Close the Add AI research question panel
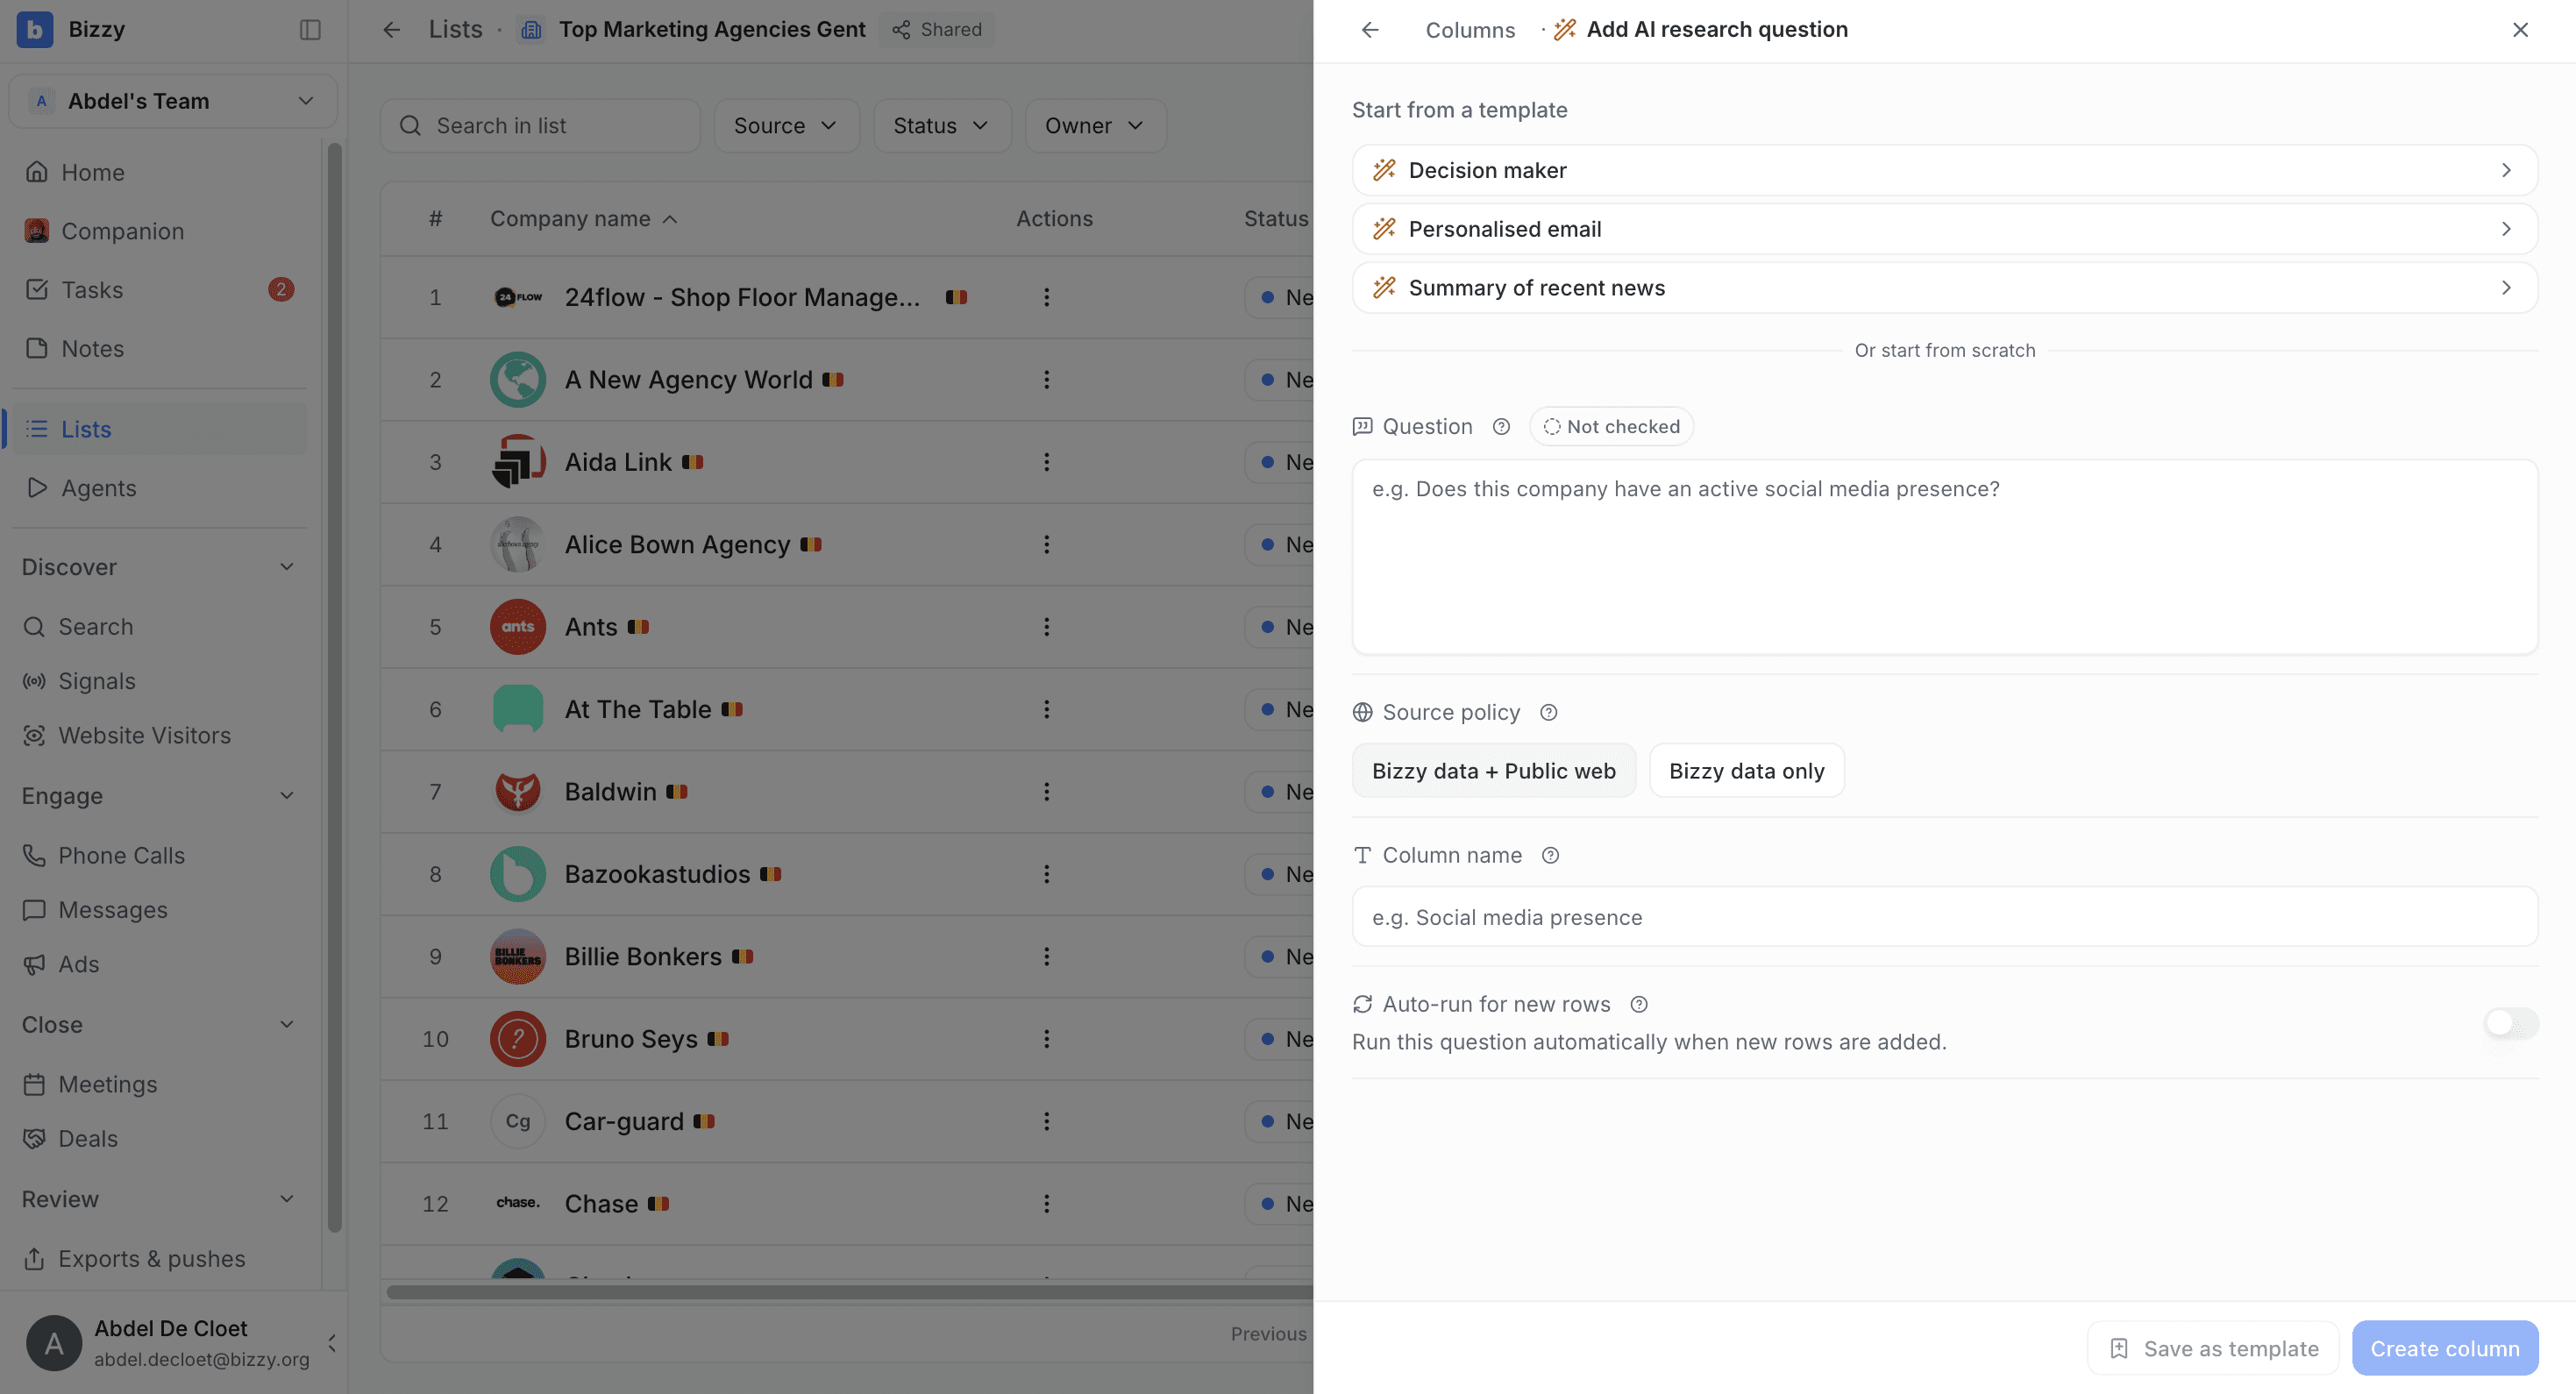 pos(2520,30)
